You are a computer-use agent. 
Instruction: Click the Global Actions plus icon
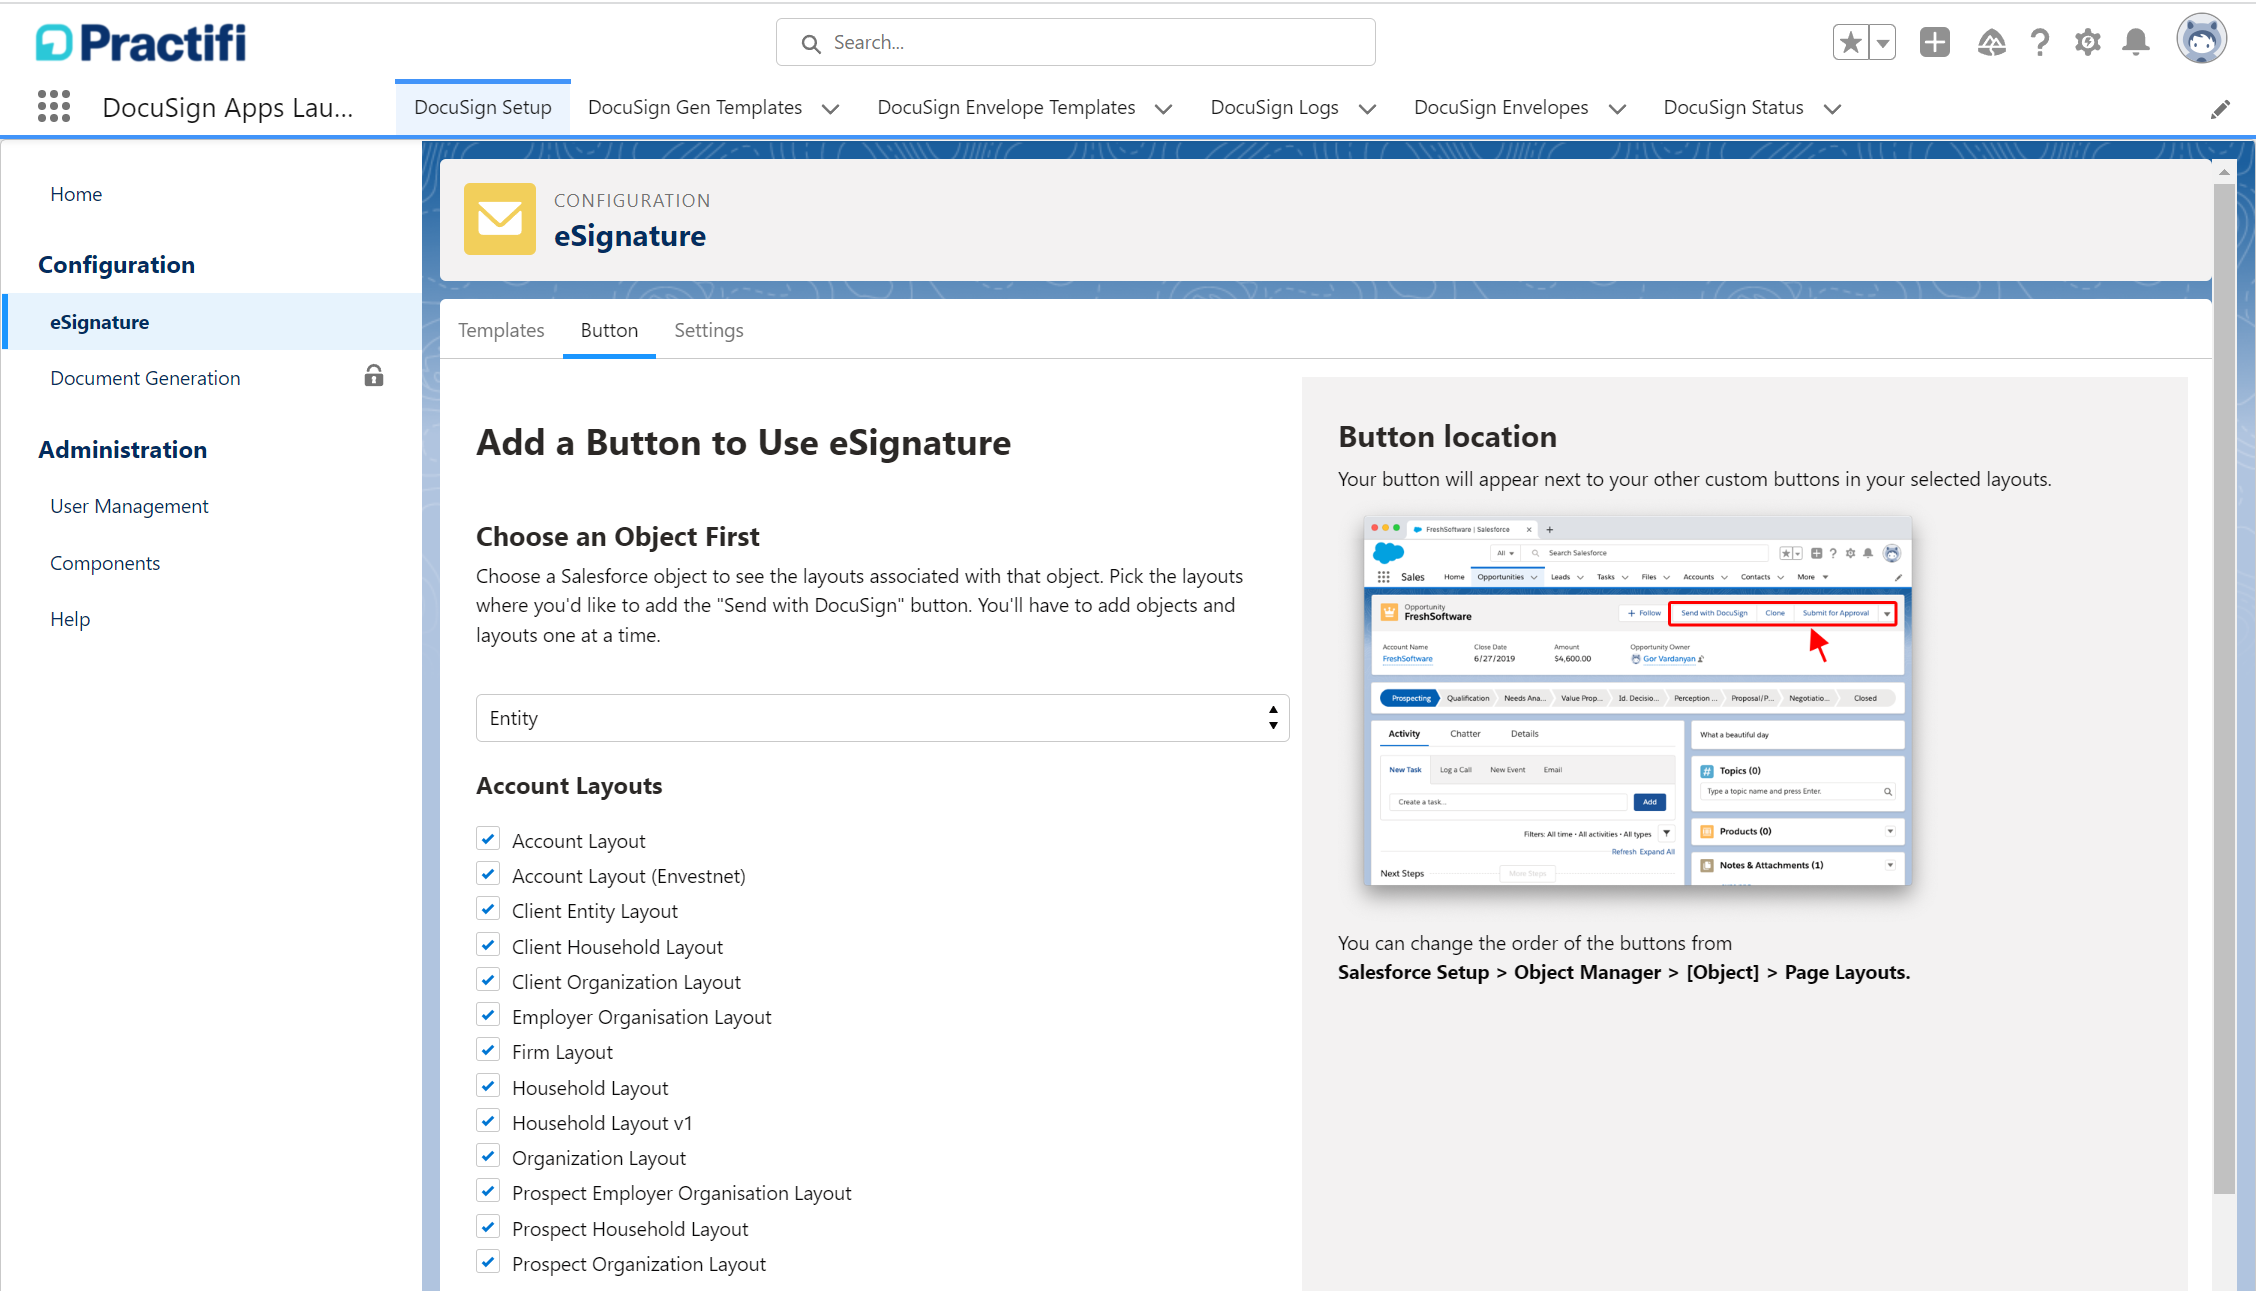[x=1935, y=42]
